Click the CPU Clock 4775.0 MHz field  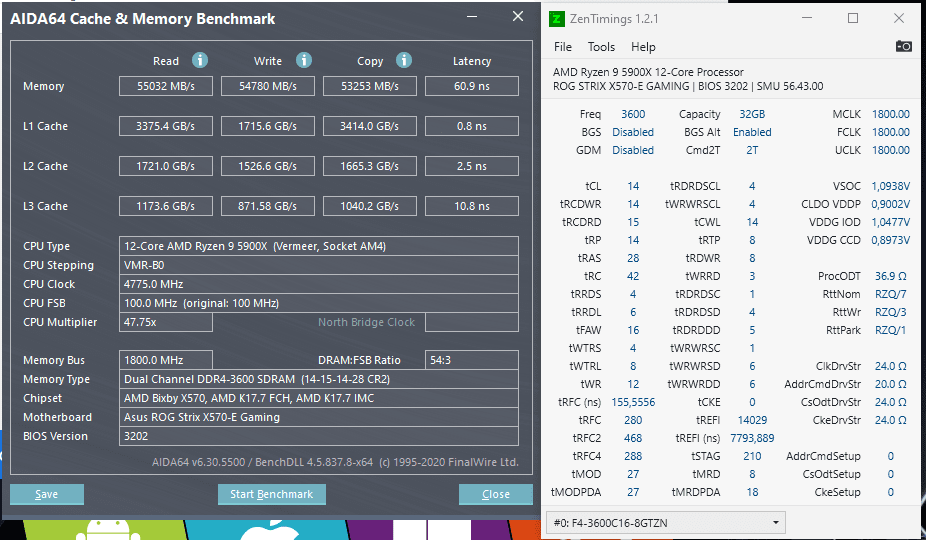tap(319, 284)
